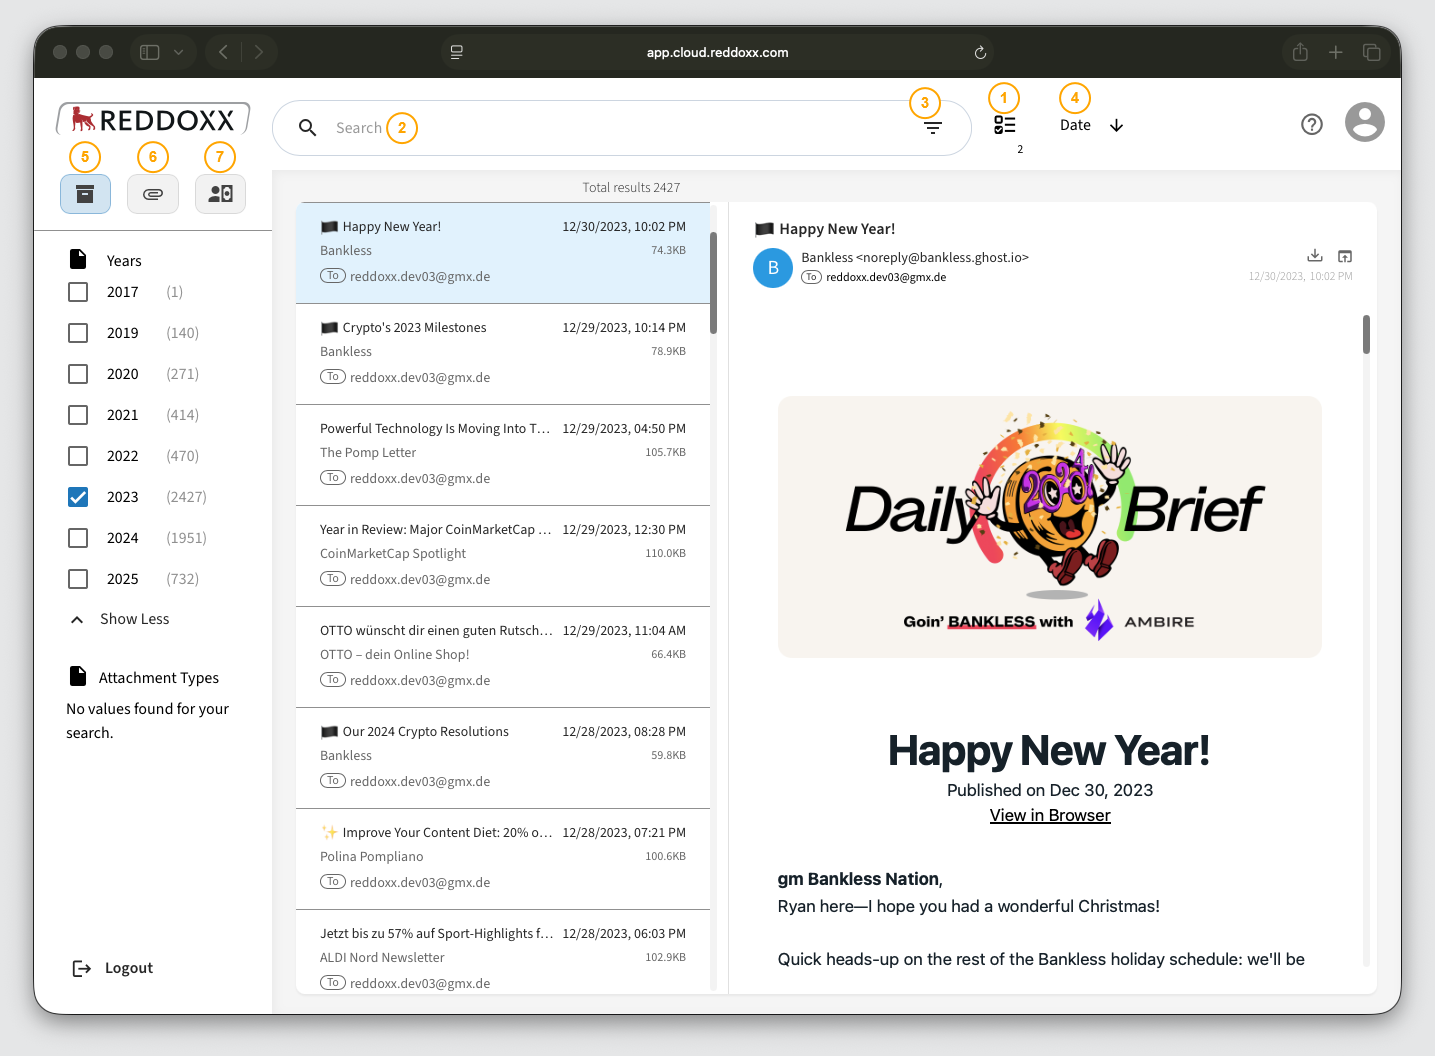Uncheck the 2023 year filter
This screenshot has width=1435, height=1056.
pyautogui.click(x=78, y=497)
